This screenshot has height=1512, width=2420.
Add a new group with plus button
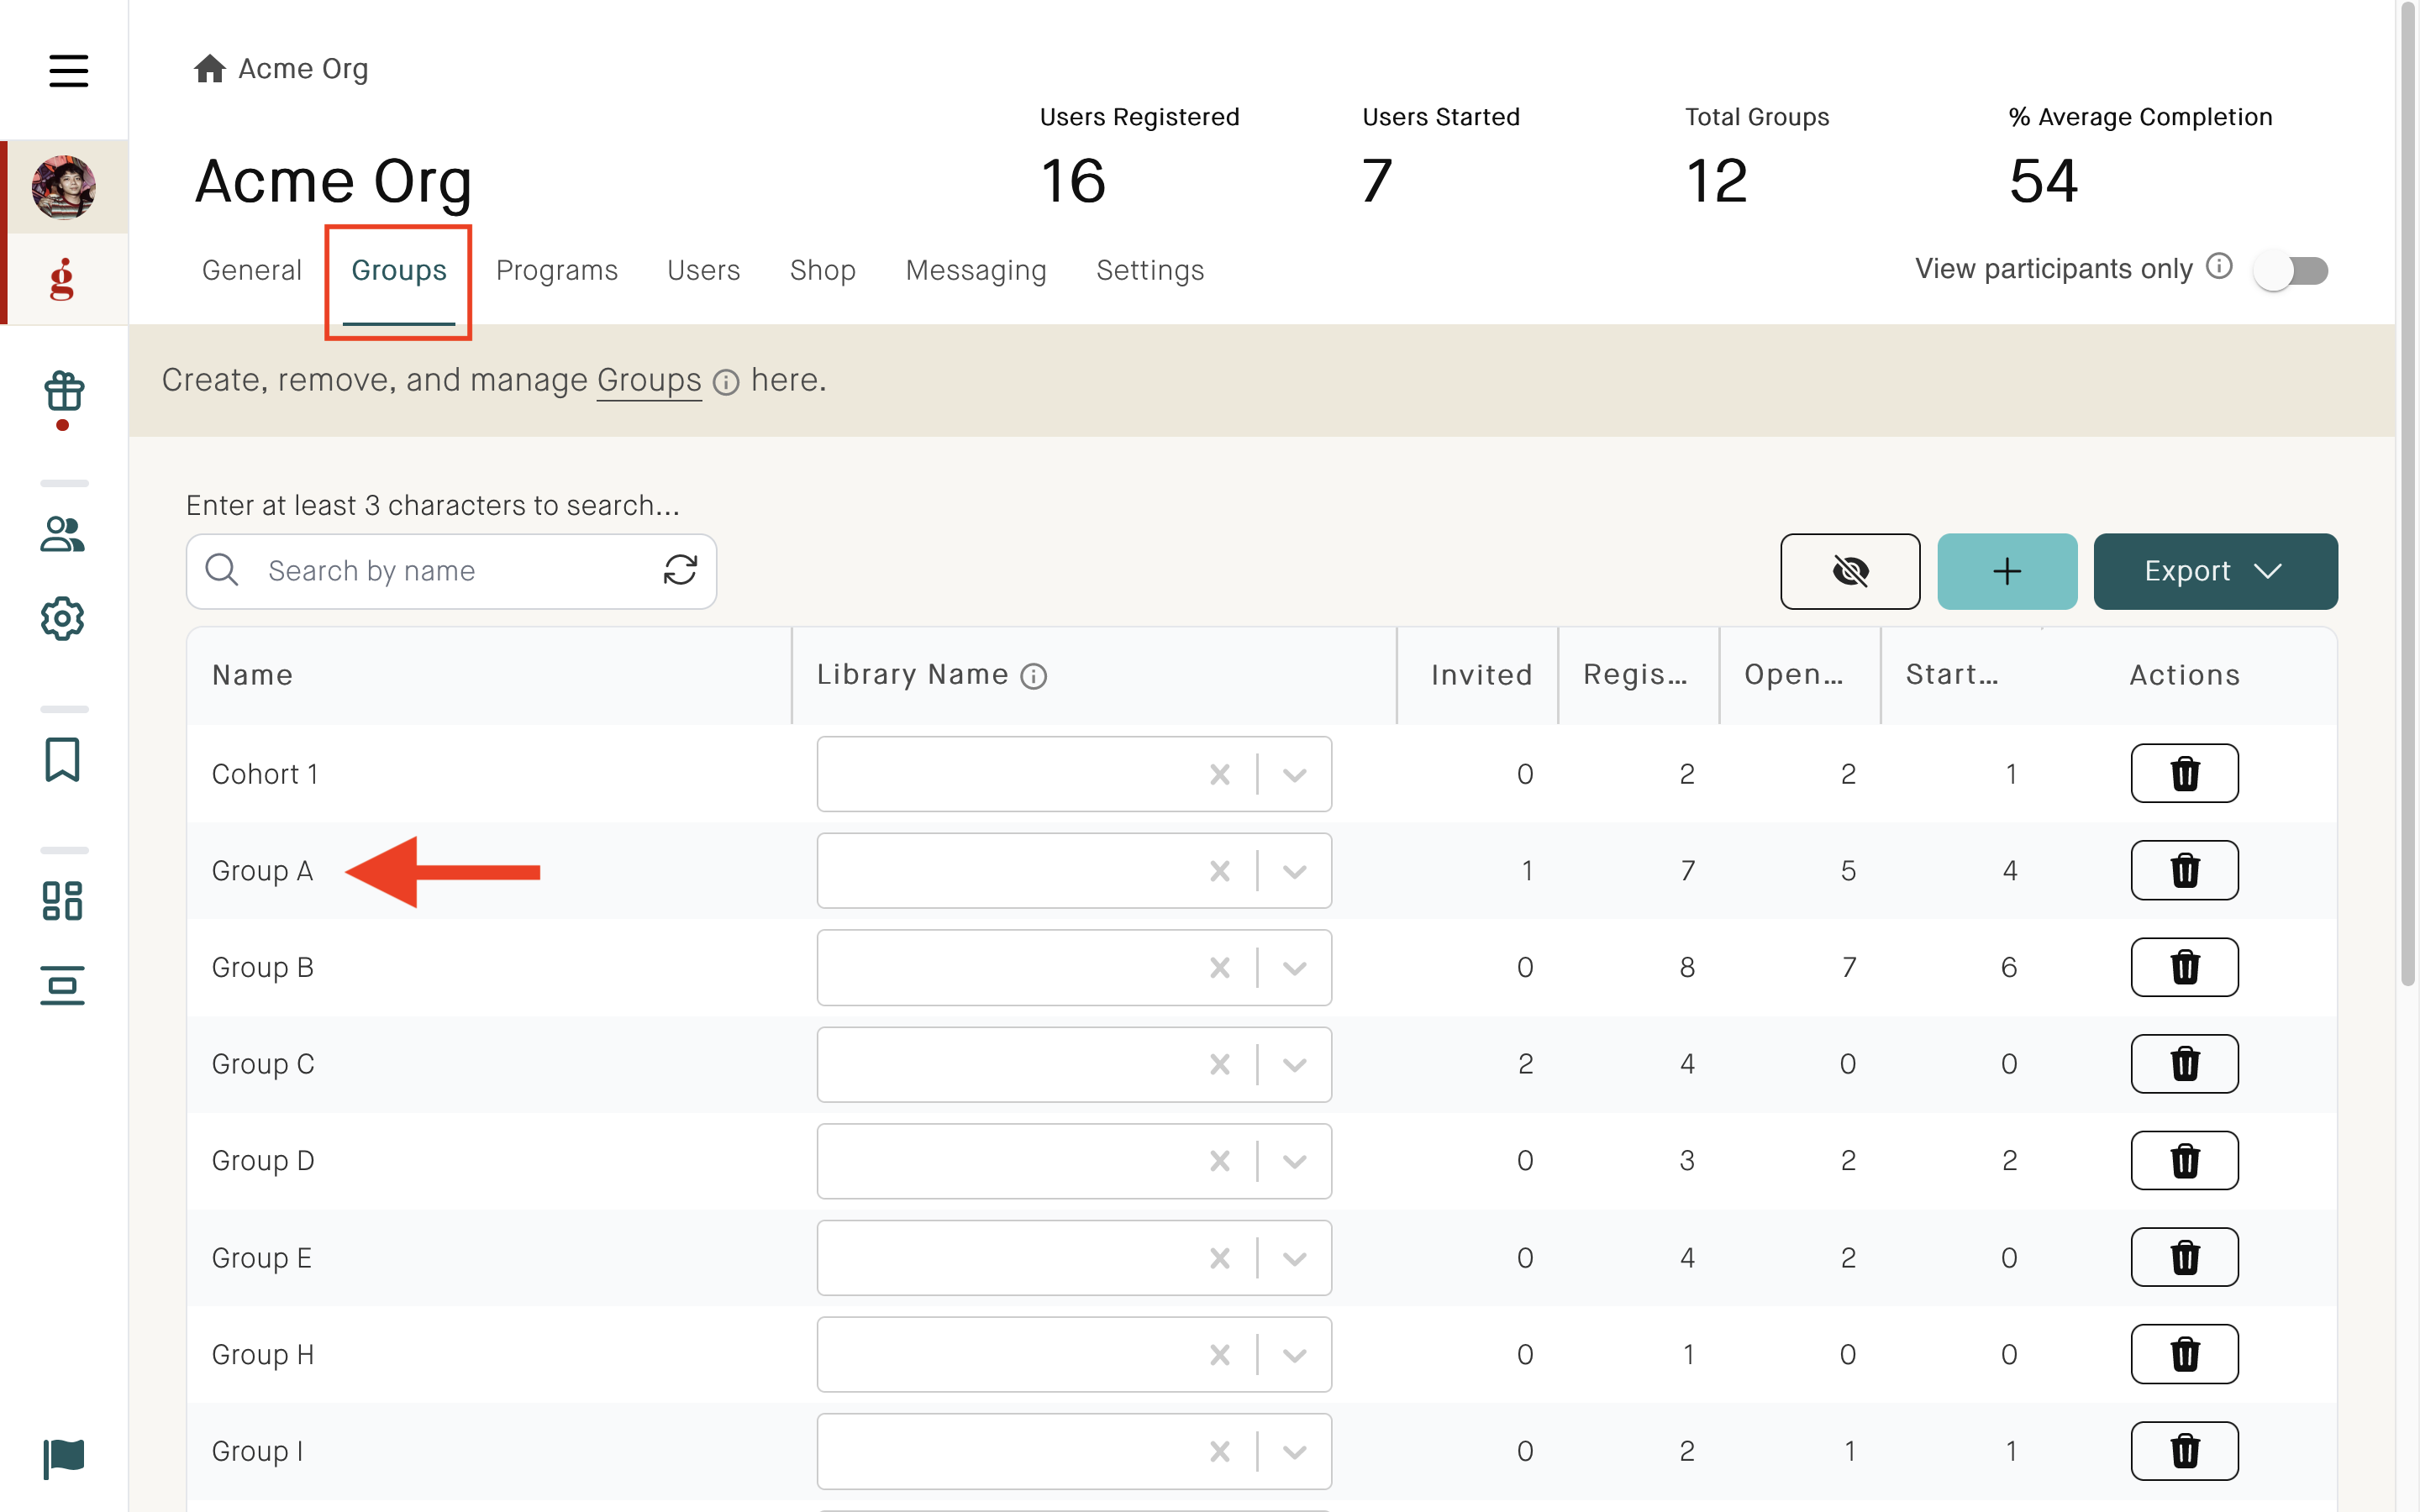2006,571
